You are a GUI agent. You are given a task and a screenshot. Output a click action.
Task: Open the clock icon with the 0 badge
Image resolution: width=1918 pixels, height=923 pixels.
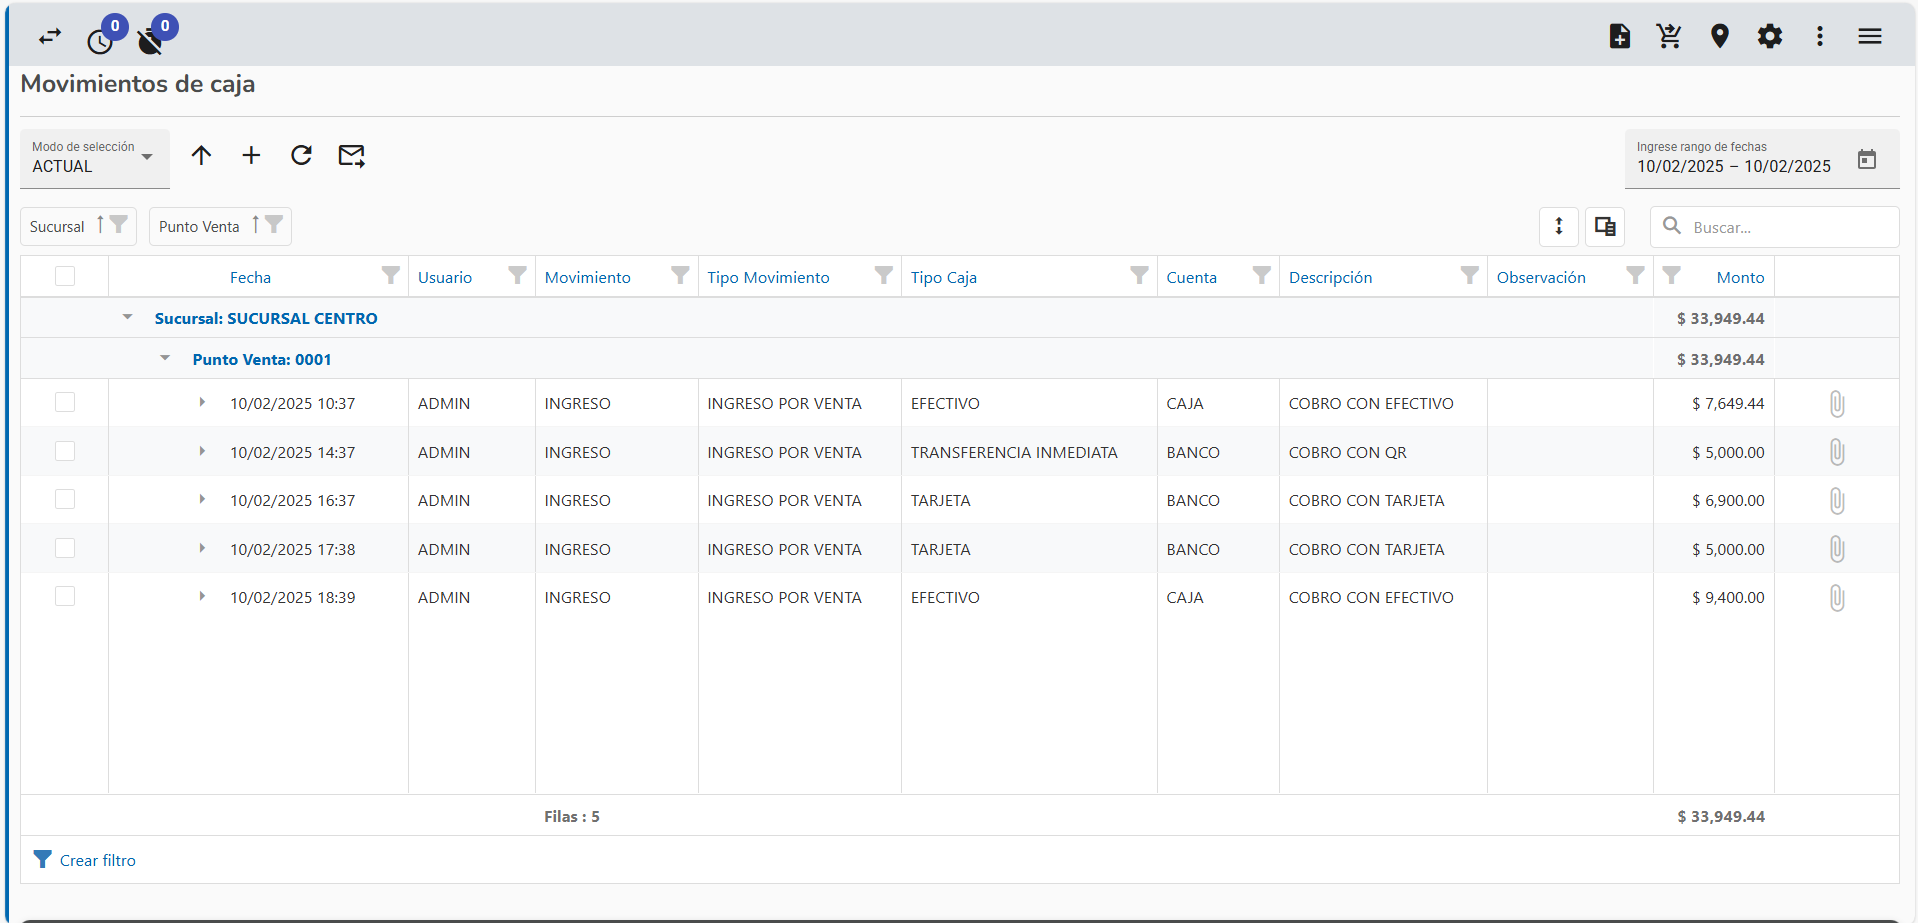click(x=100, y=41)
